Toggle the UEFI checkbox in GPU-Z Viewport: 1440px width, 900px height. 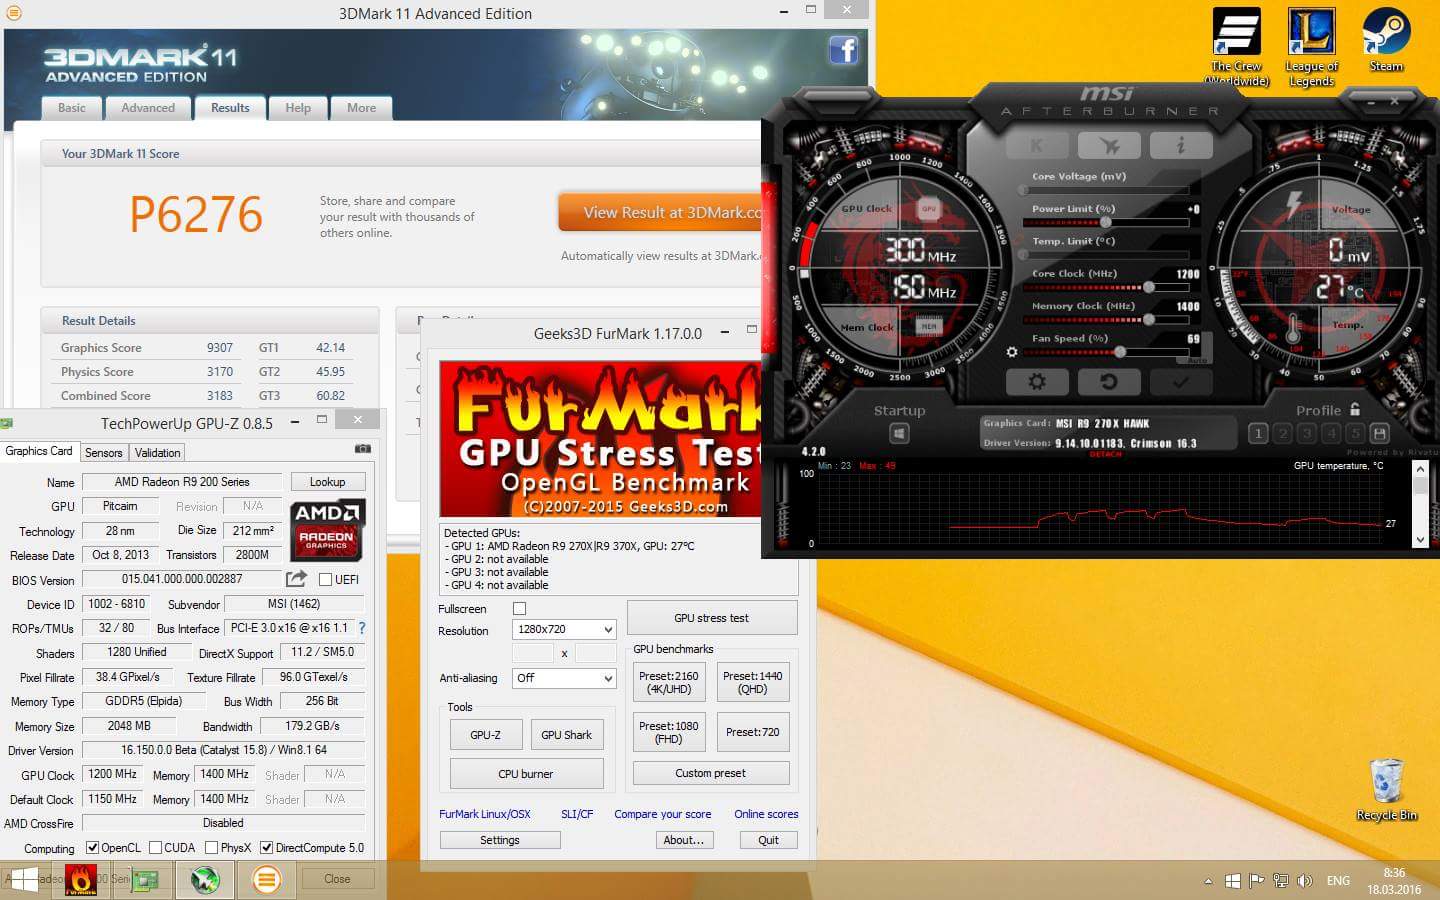coord(325,579)
